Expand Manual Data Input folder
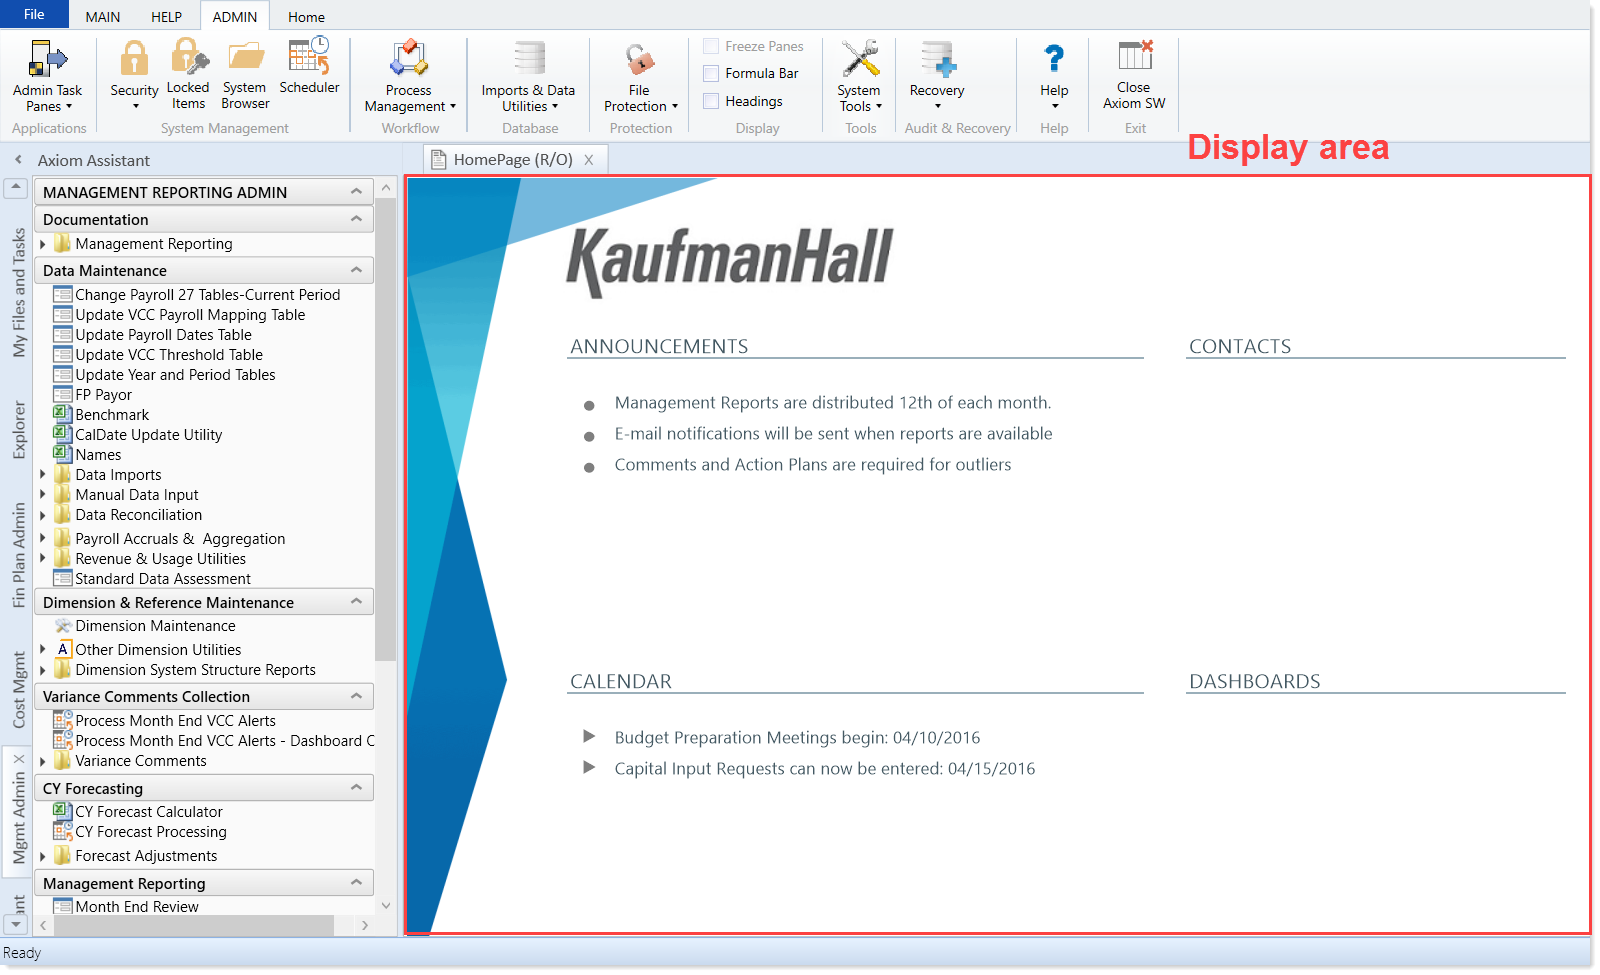Image resolution: width=1600 pixels, height=975 pixels. (43, 495)
